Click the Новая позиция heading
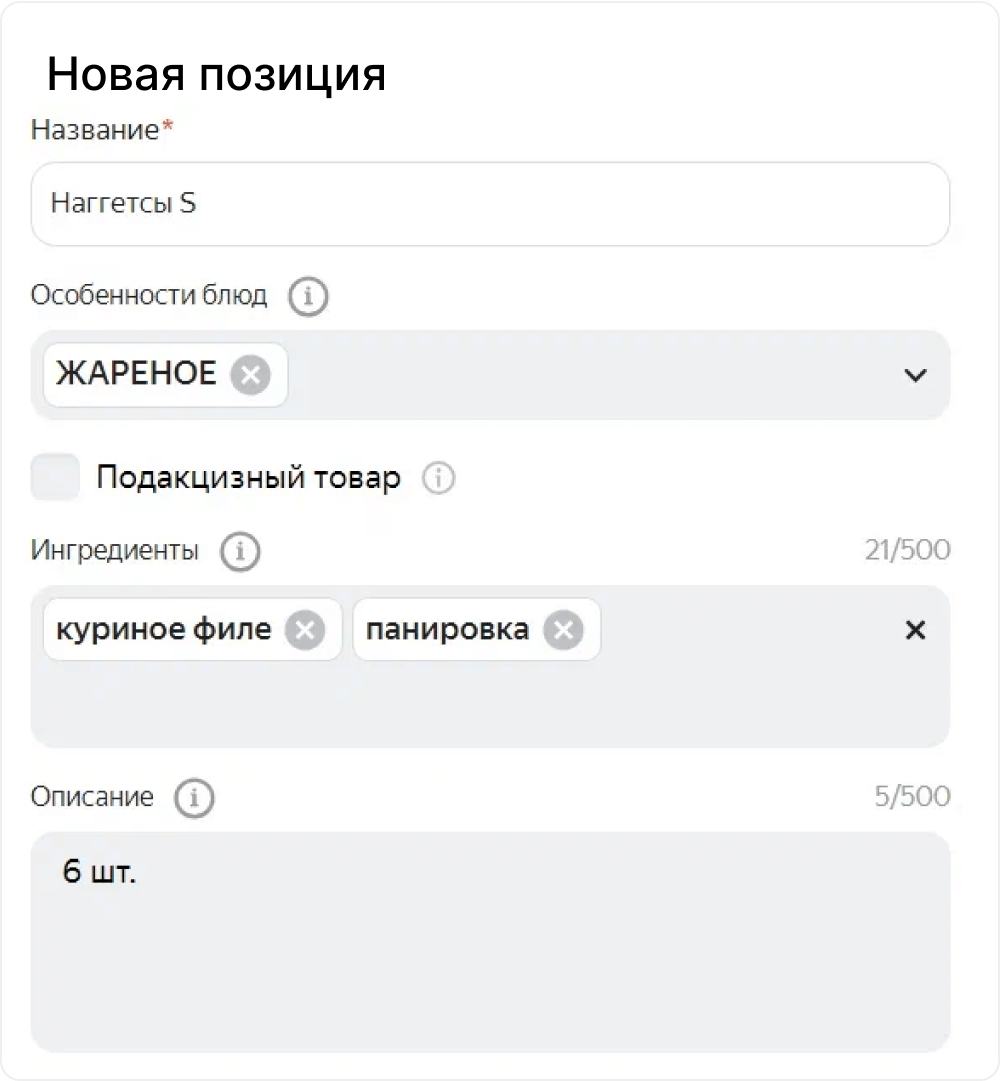This screenshot has height=1081, width=1000. pos(216,74)
